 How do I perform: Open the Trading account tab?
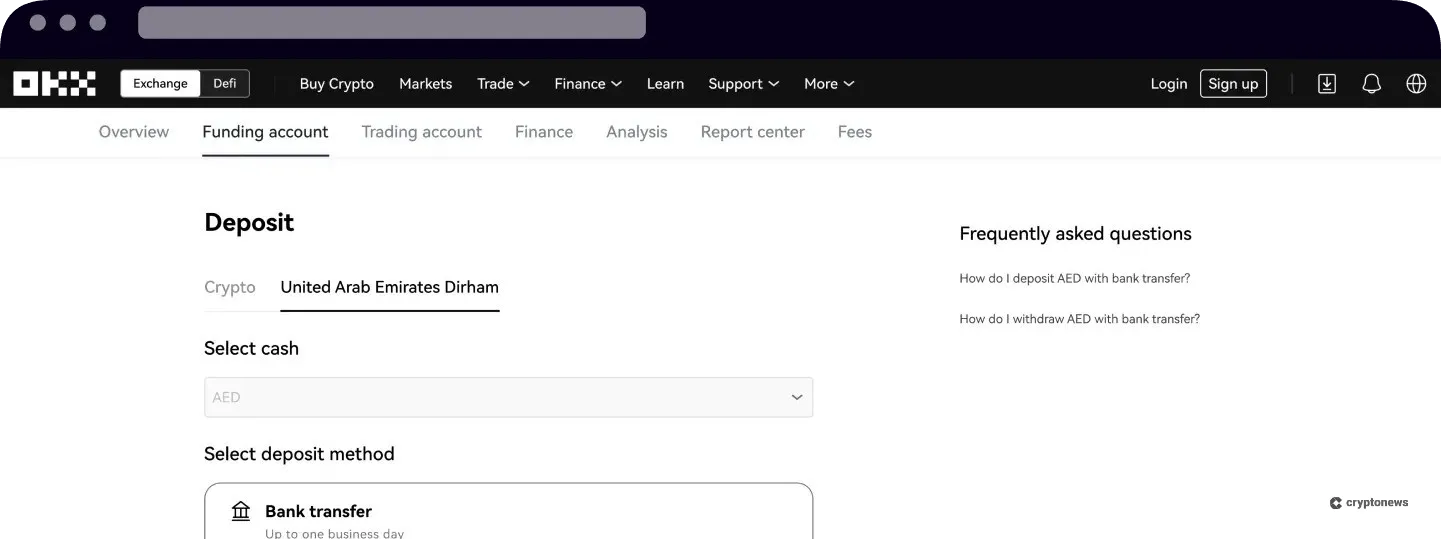click(x=421, y=132)
